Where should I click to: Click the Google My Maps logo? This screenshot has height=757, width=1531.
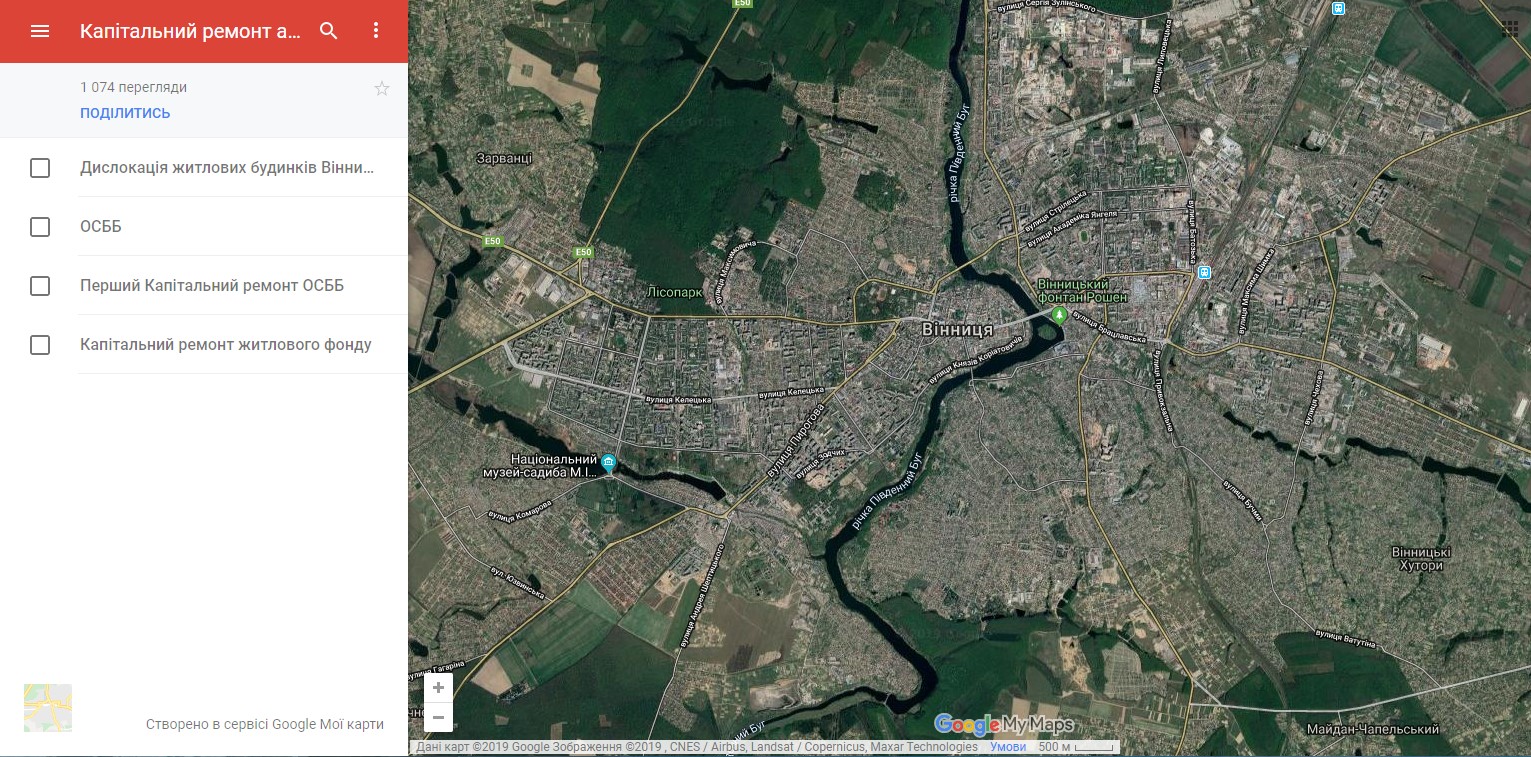point(1003,725)
